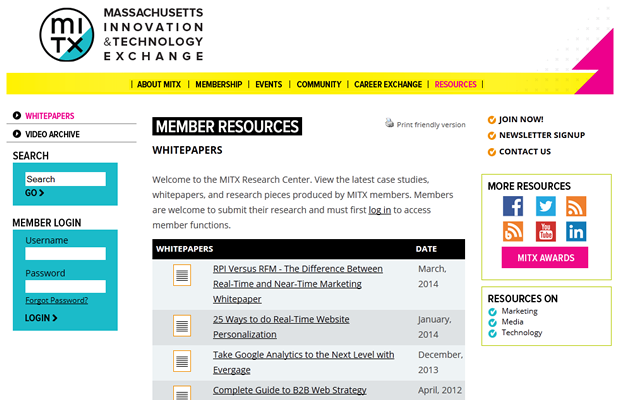
Task: Click the check icon beside Contact Us
Action: (491, 152)
